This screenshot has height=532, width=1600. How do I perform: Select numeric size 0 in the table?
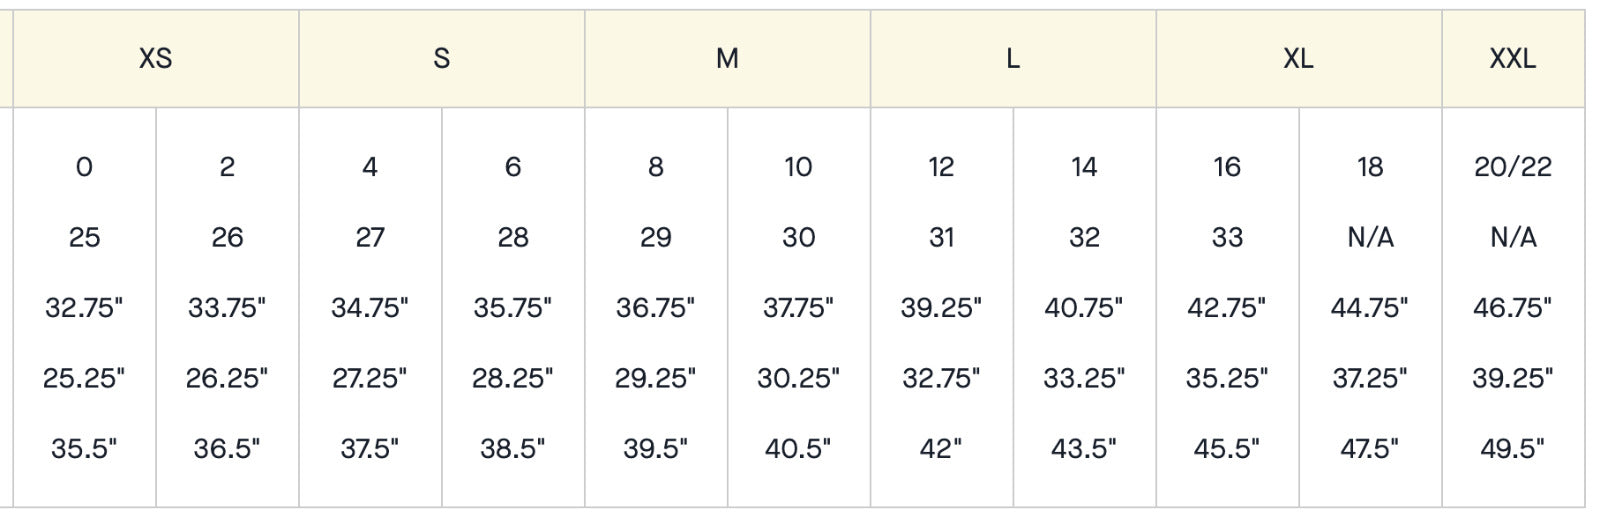click(x=84, y=167)
